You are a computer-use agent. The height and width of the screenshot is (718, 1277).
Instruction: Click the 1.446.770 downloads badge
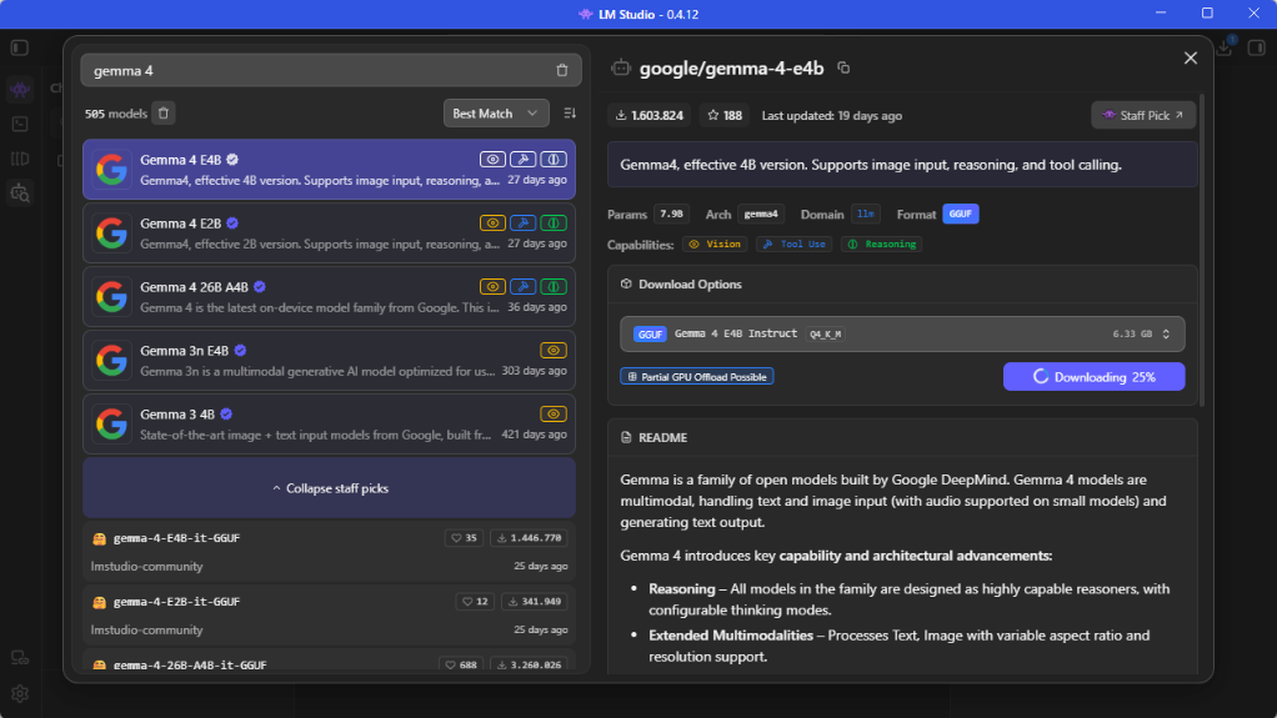coord(529,538)
